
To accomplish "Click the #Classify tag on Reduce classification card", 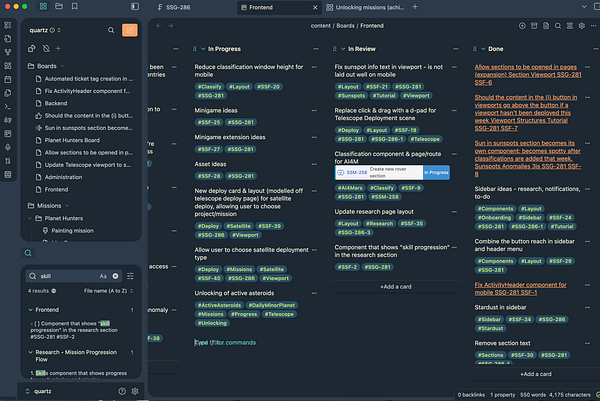I will tap(209, 87).
